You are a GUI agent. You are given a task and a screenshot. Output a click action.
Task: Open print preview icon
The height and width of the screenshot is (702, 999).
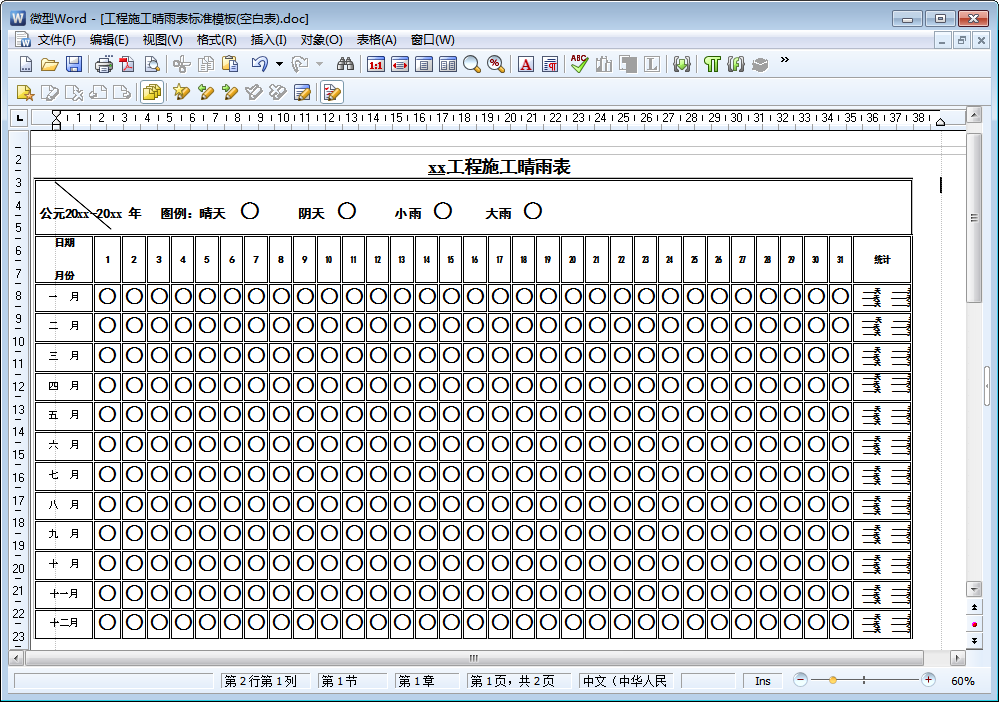click(x=152, y=64)
